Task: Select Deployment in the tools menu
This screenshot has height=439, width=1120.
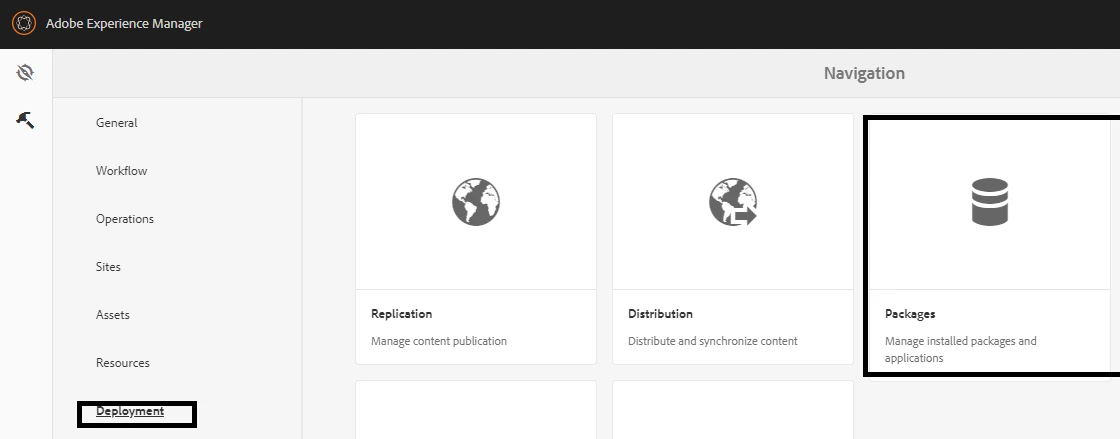Action: click(x=130, y=411)
